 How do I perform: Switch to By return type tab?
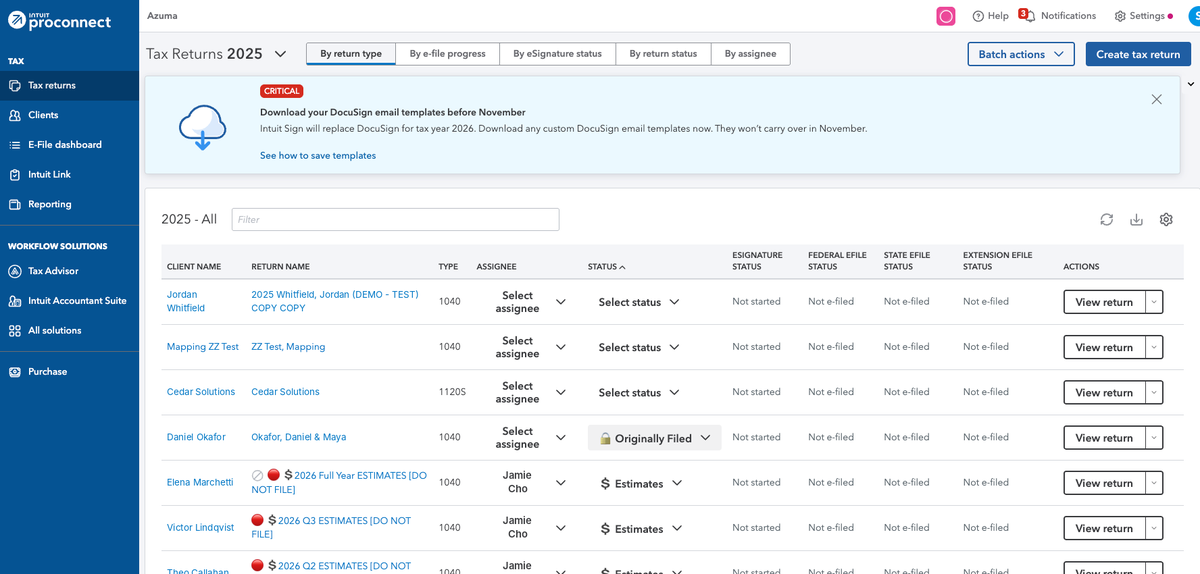pos(351,54)
